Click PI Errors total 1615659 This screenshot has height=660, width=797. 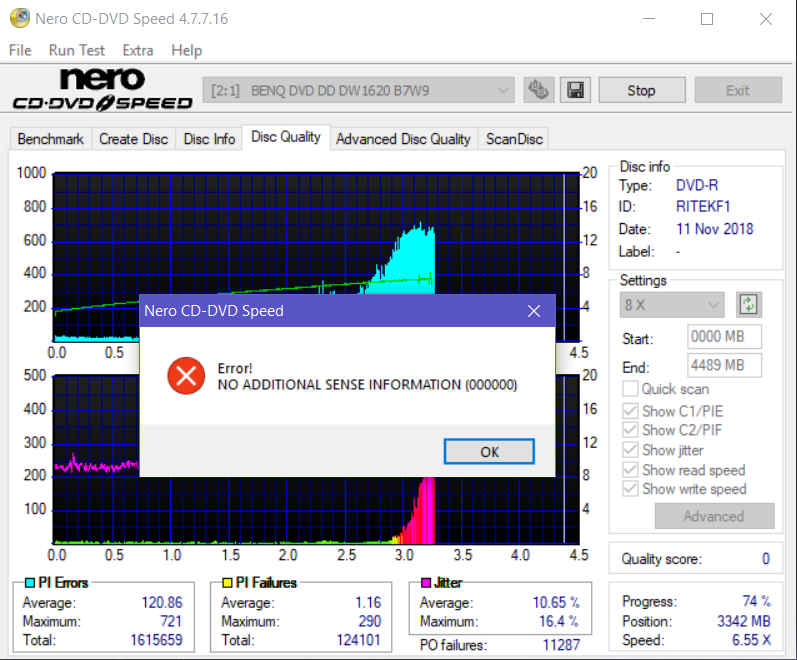click(x=156, y=640)
